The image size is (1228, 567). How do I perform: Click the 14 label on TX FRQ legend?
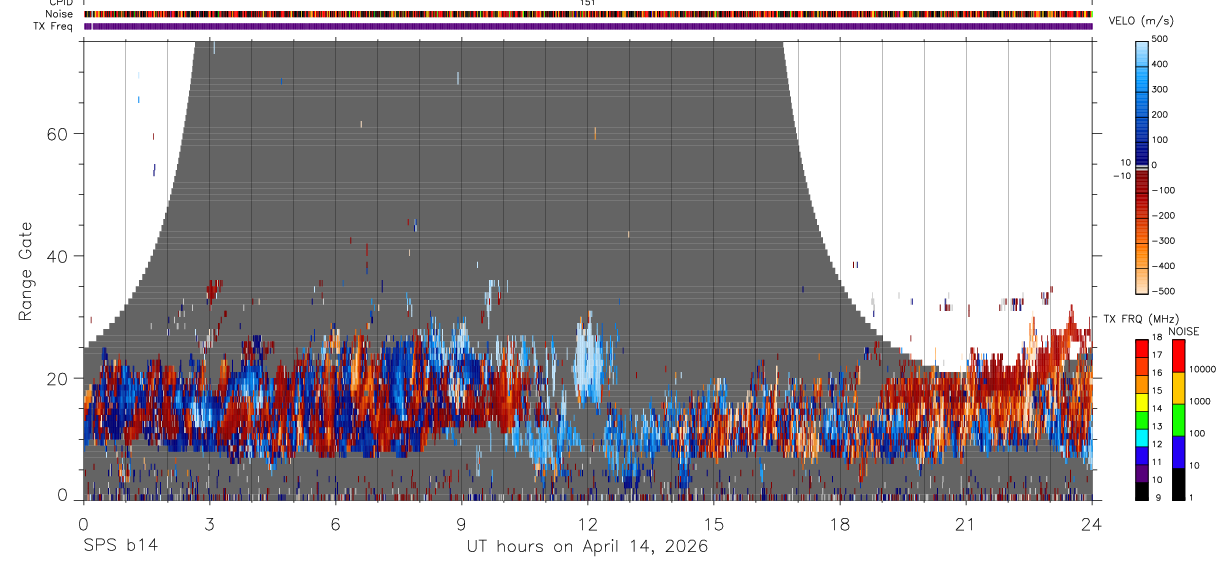(x=1156, y=409)
